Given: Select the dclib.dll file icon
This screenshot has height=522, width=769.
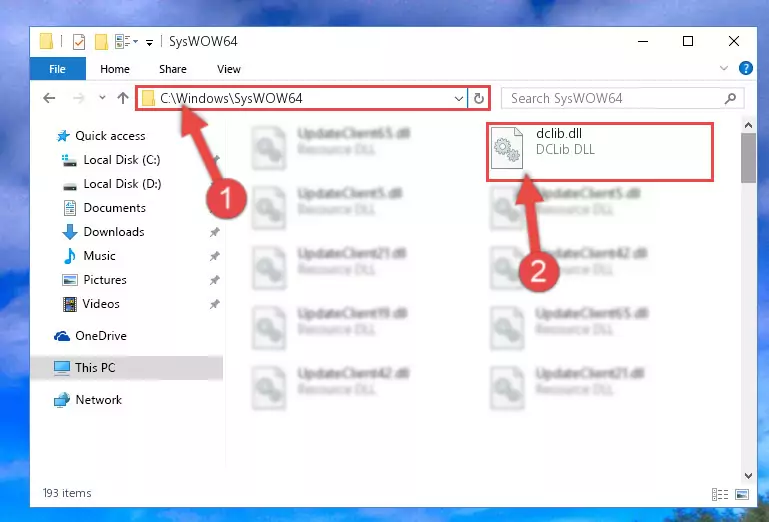Looking at the screenshot, I should [x=507, y=147].
